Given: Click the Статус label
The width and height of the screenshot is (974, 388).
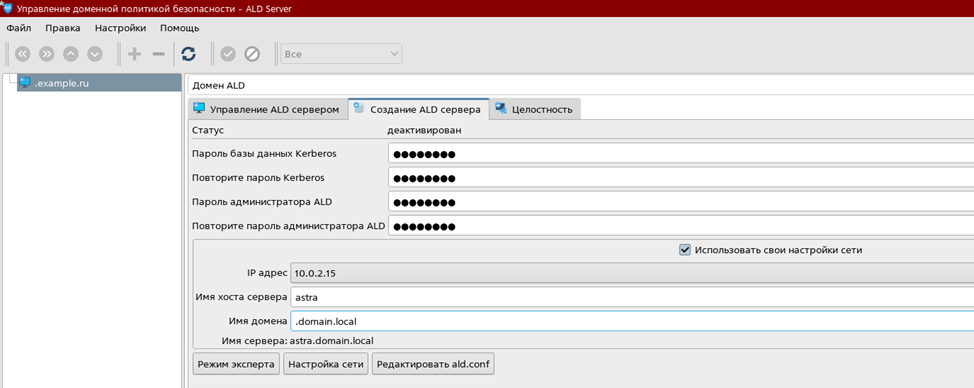Looking at the screenshot, I should (207, 130).
